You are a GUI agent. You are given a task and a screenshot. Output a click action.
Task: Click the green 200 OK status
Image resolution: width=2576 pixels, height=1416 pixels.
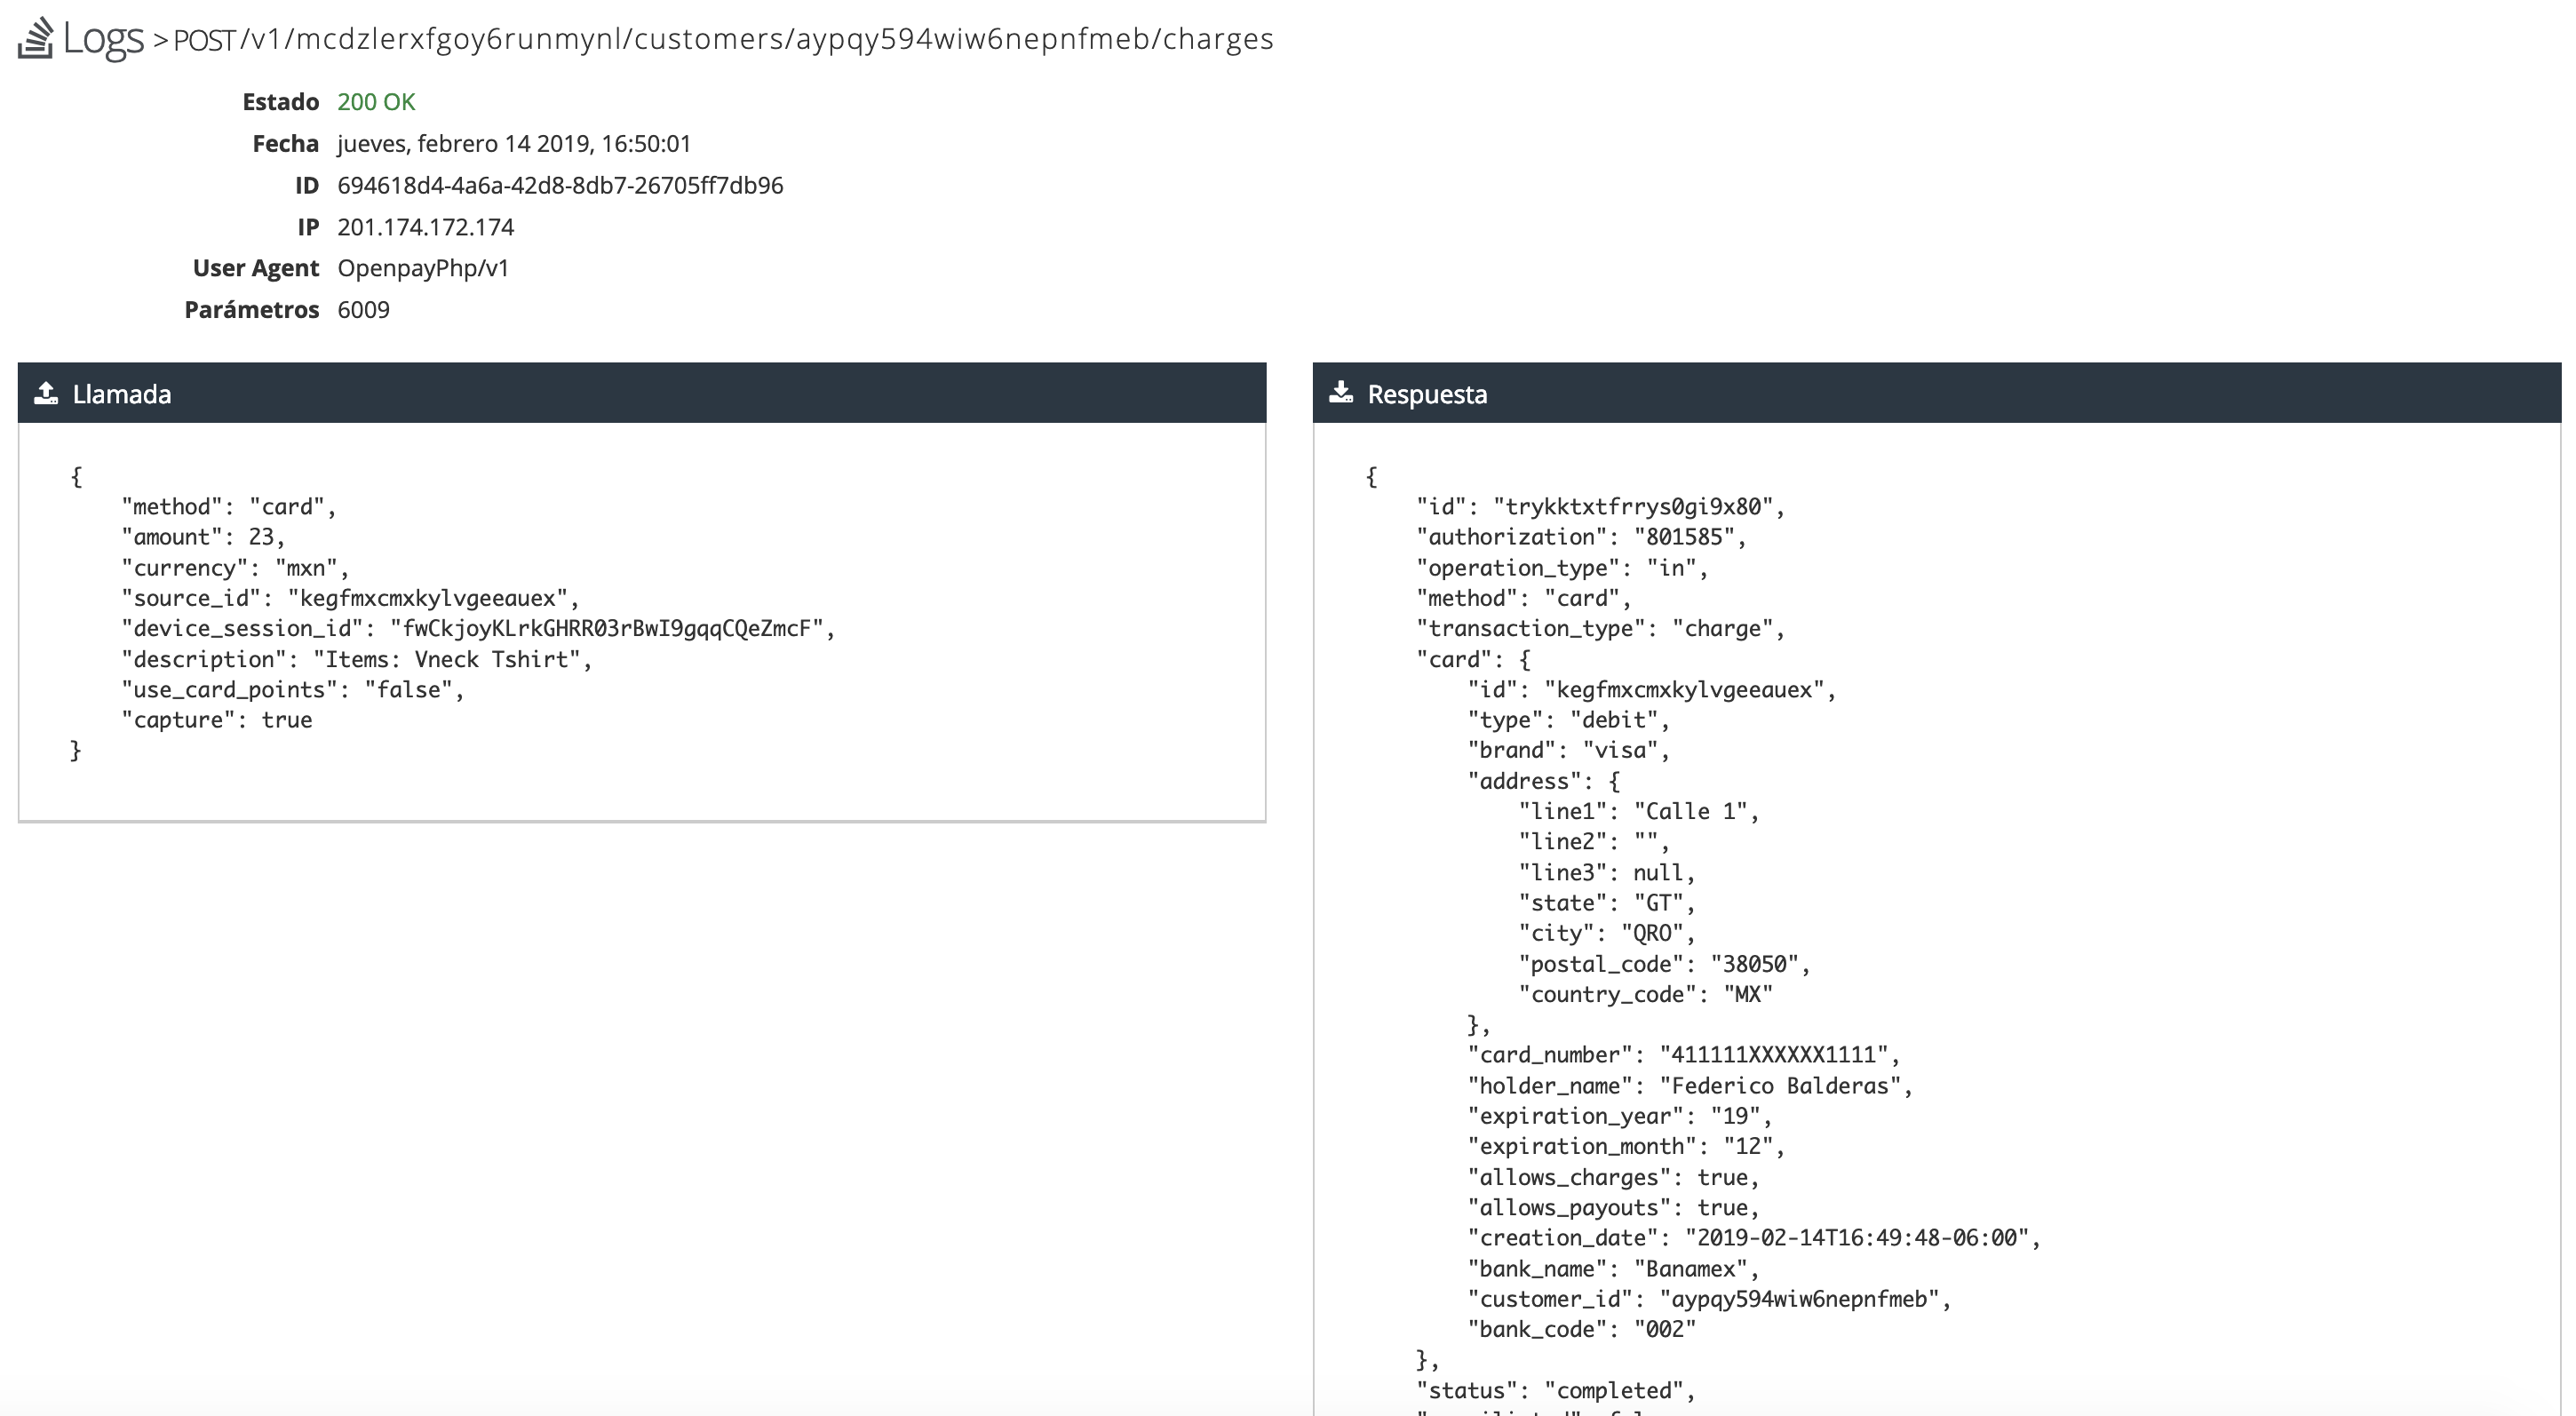(x=376, y=101)
